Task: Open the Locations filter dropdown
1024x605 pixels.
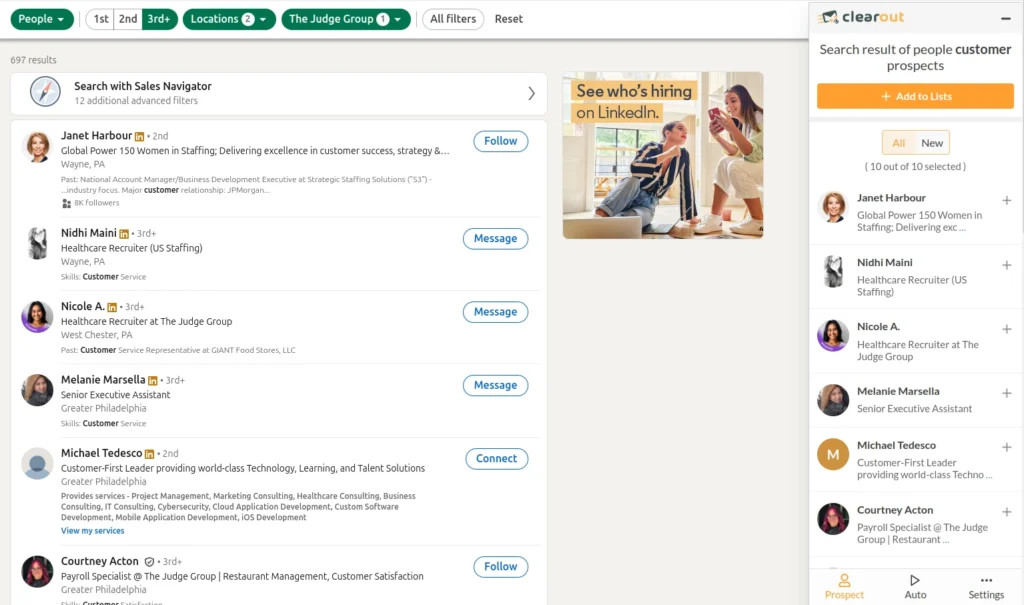Action: [x=229, y=19]
